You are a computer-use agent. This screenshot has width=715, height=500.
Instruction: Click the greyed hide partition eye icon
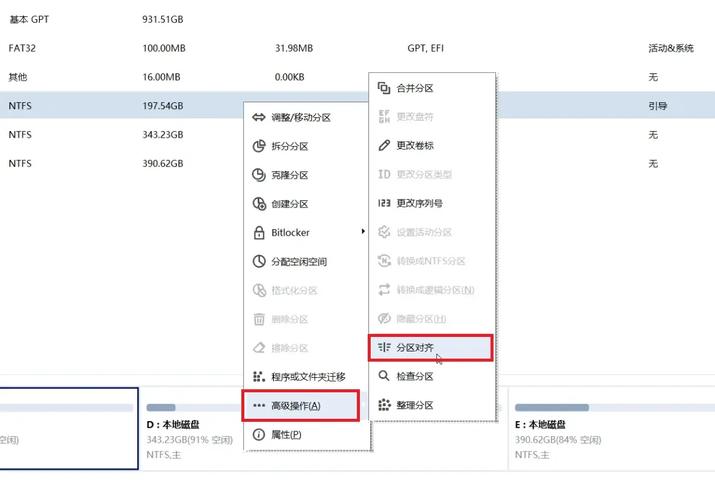[384, 318]
